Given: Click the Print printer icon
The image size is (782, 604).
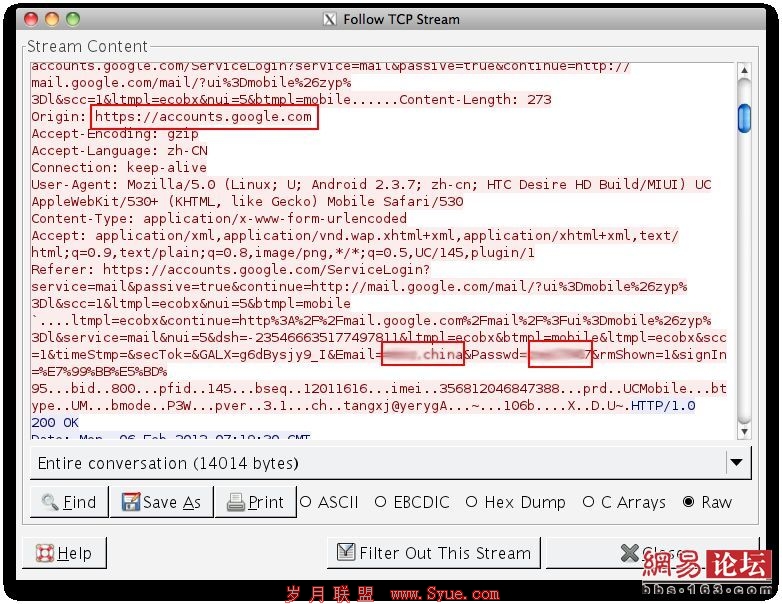Looking at the screenshot, I should (235, 502).
